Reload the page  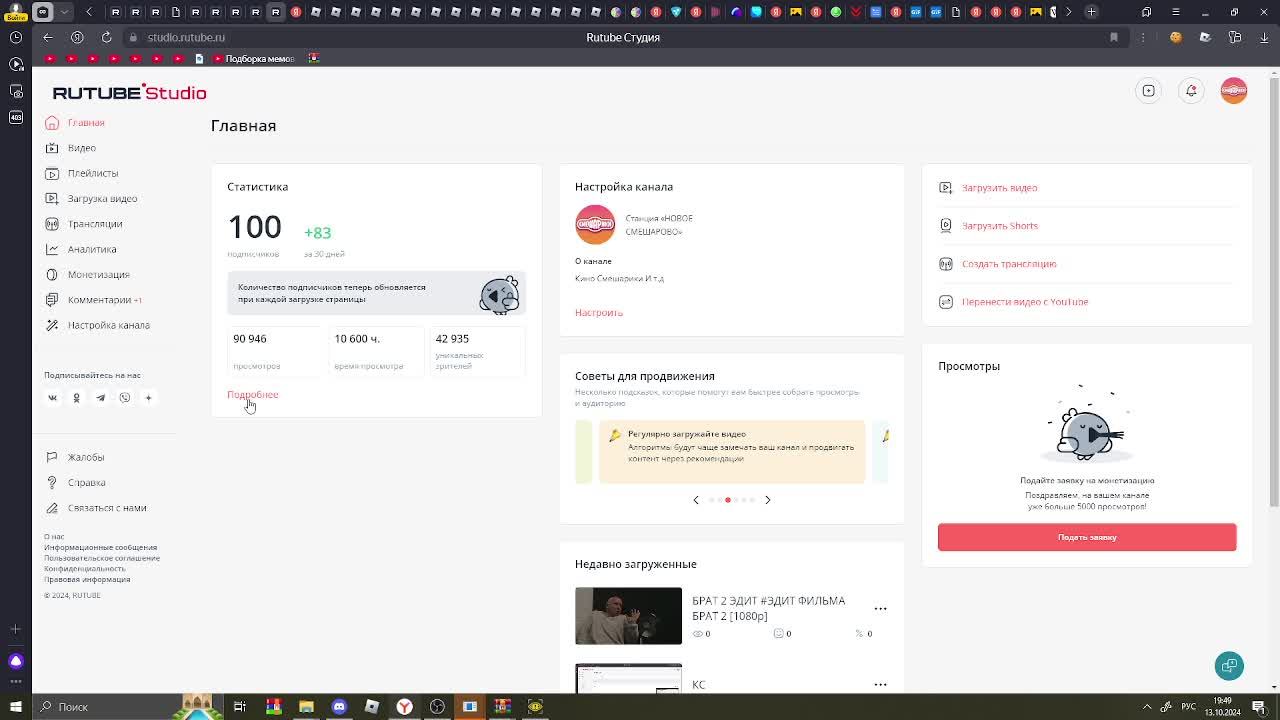tap(106, 37)
